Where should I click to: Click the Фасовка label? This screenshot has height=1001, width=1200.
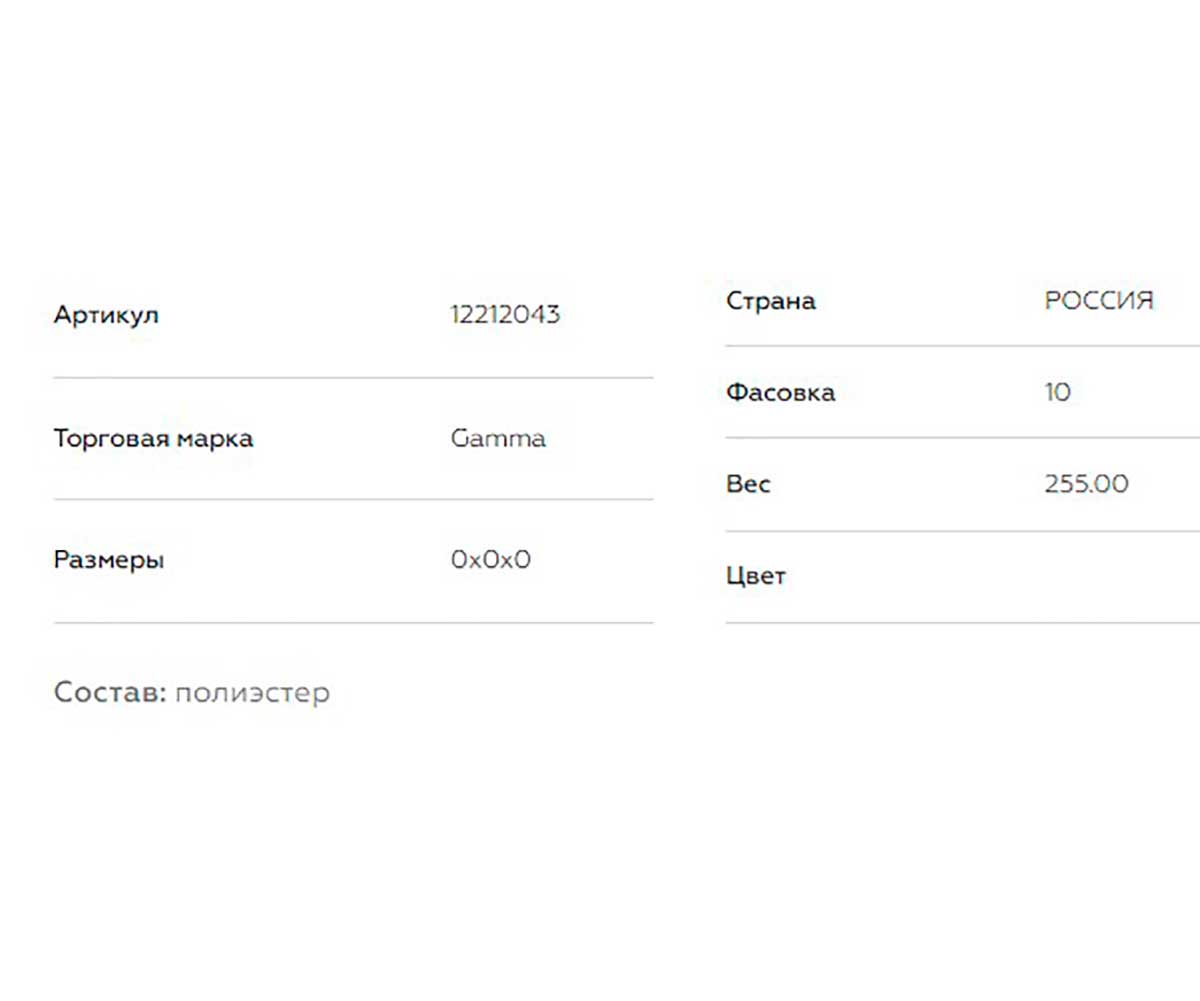[x=780, y=392]
